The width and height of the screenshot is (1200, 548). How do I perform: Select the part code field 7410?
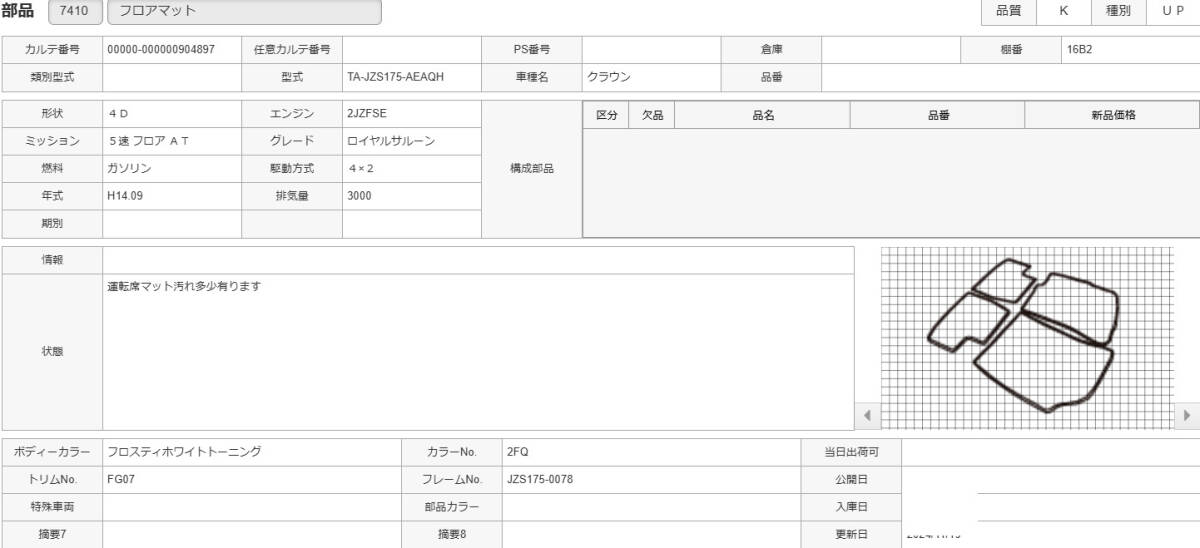73,11
